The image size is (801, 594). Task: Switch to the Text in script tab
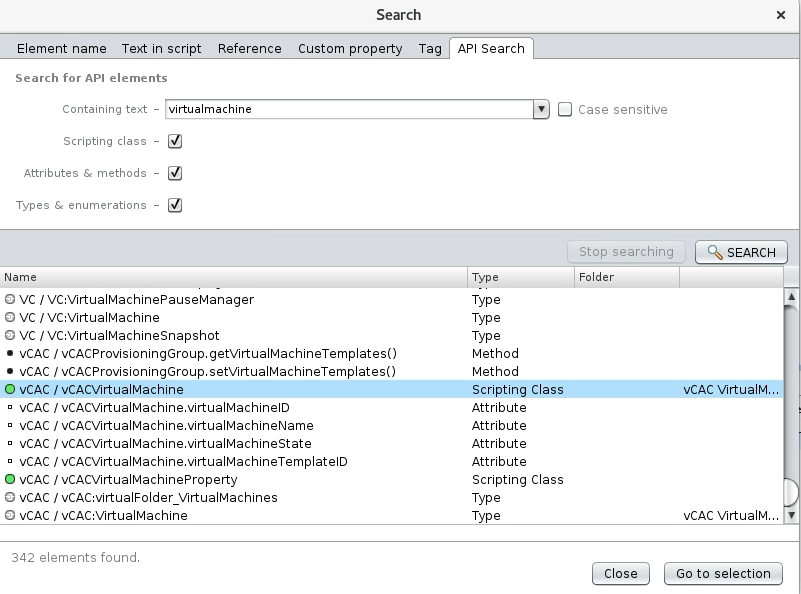pos(161,49)
